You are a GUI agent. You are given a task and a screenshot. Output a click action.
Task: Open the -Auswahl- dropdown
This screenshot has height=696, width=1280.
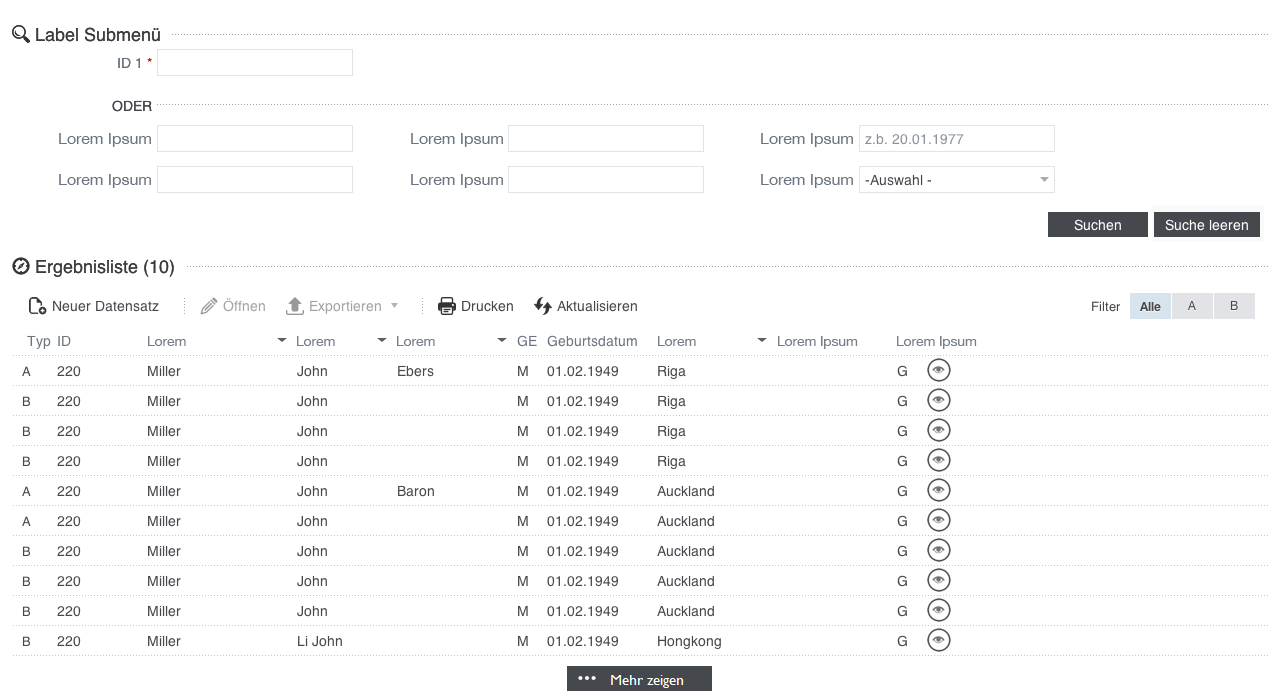[956, 180]
